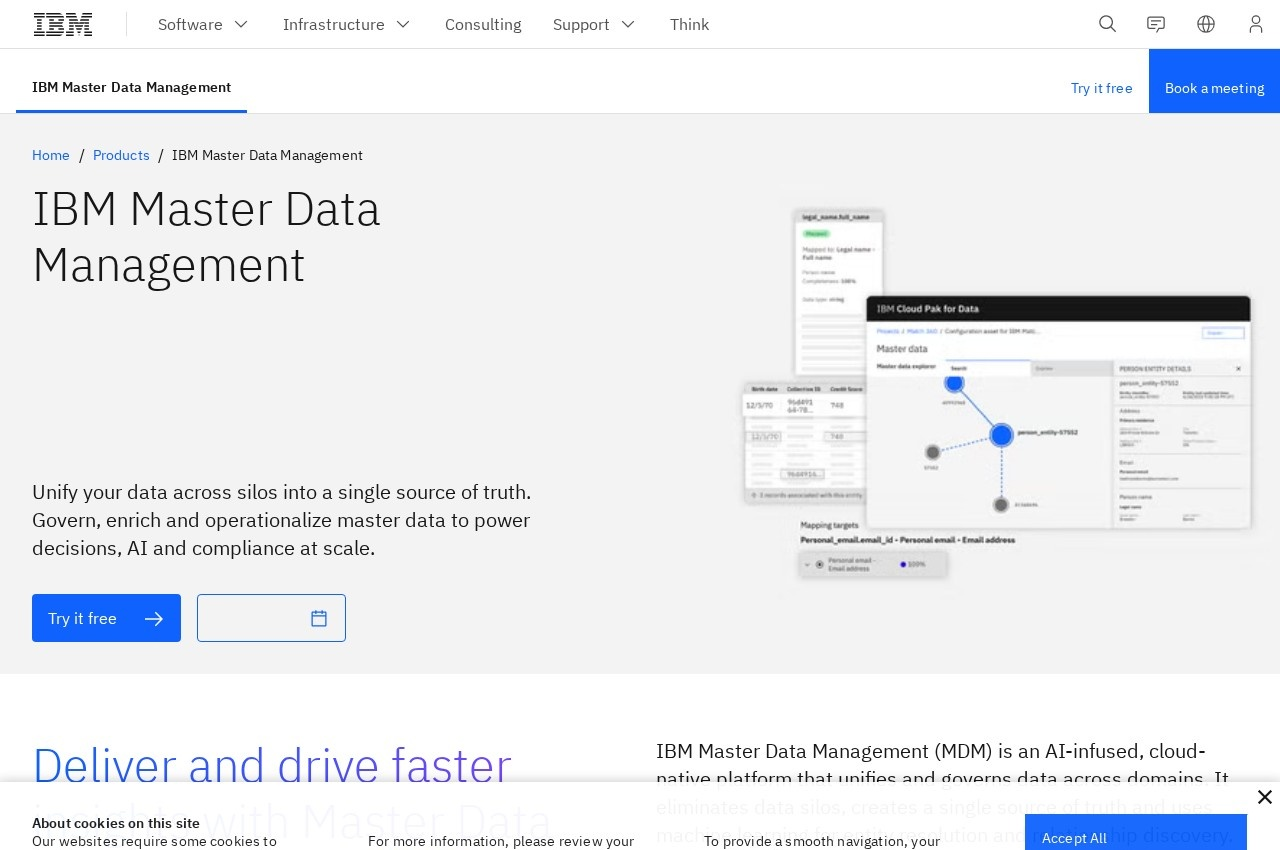The height and width of the screenshot is (850, 1280).
Task: Click About cookies on this site text
Action: (116, 823)
